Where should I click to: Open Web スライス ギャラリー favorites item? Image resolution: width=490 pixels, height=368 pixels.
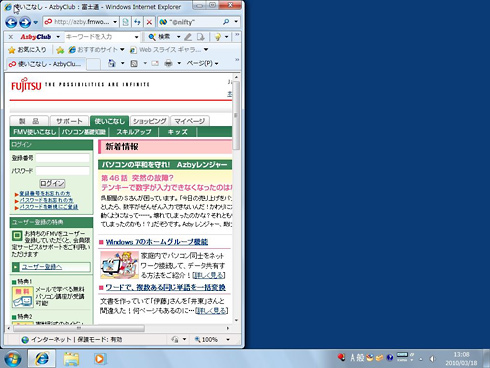click(169, 50)
